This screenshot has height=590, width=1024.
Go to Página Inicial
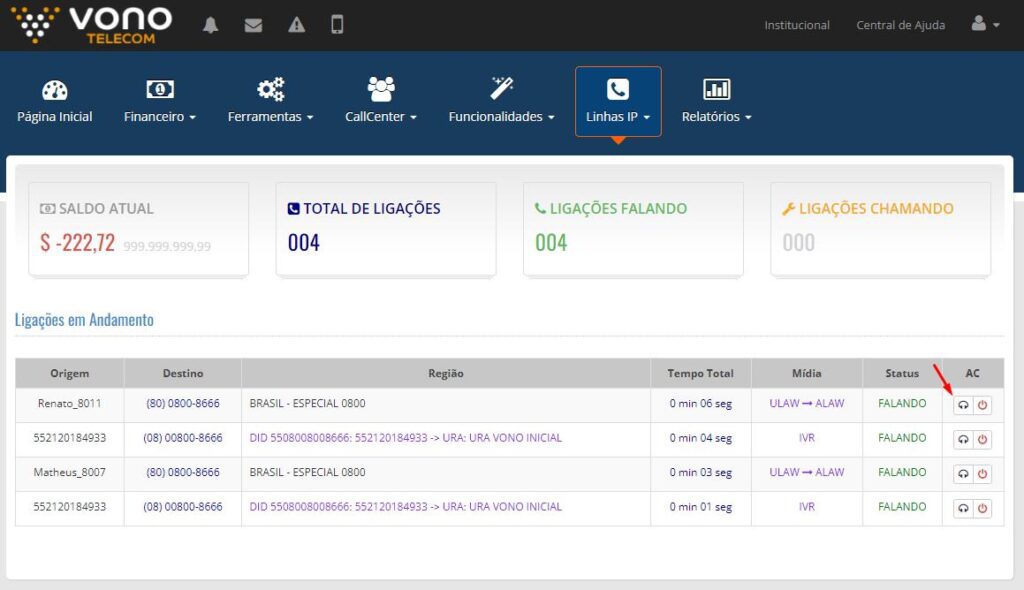(55, 101)
